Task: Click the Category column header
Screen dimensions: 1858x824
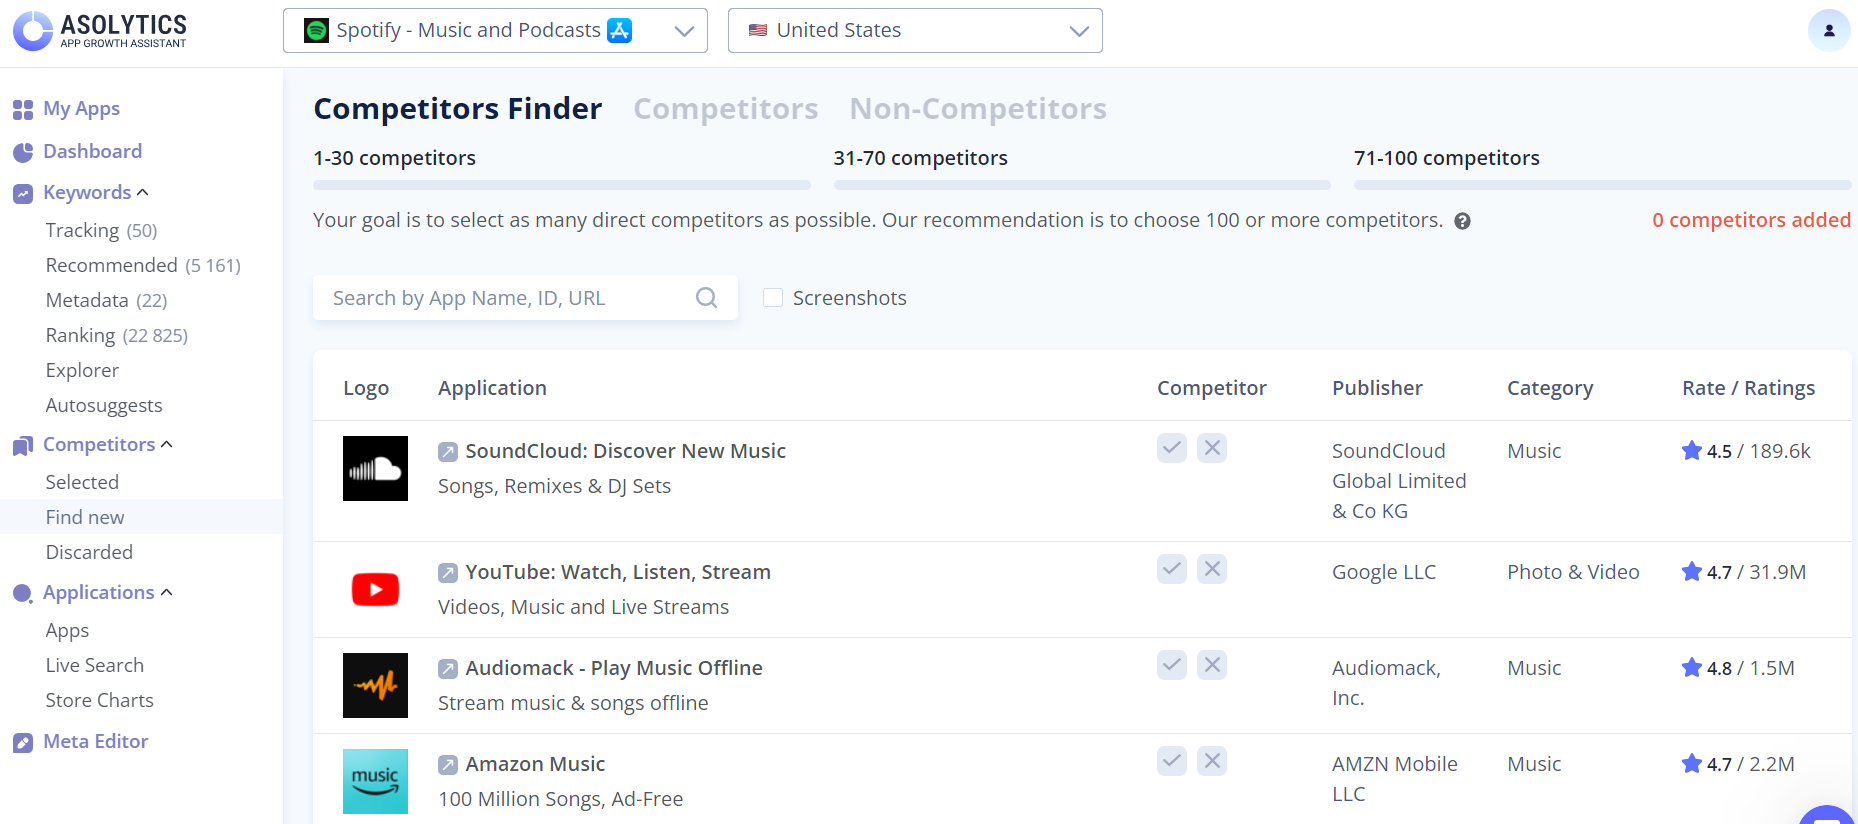Action: click(x=1550, y=388)
